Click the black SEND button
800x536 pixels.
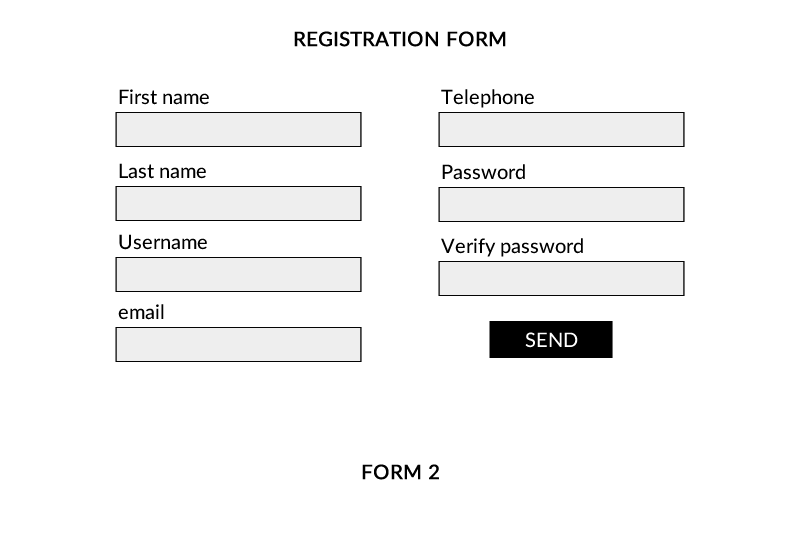pos(551,340)
